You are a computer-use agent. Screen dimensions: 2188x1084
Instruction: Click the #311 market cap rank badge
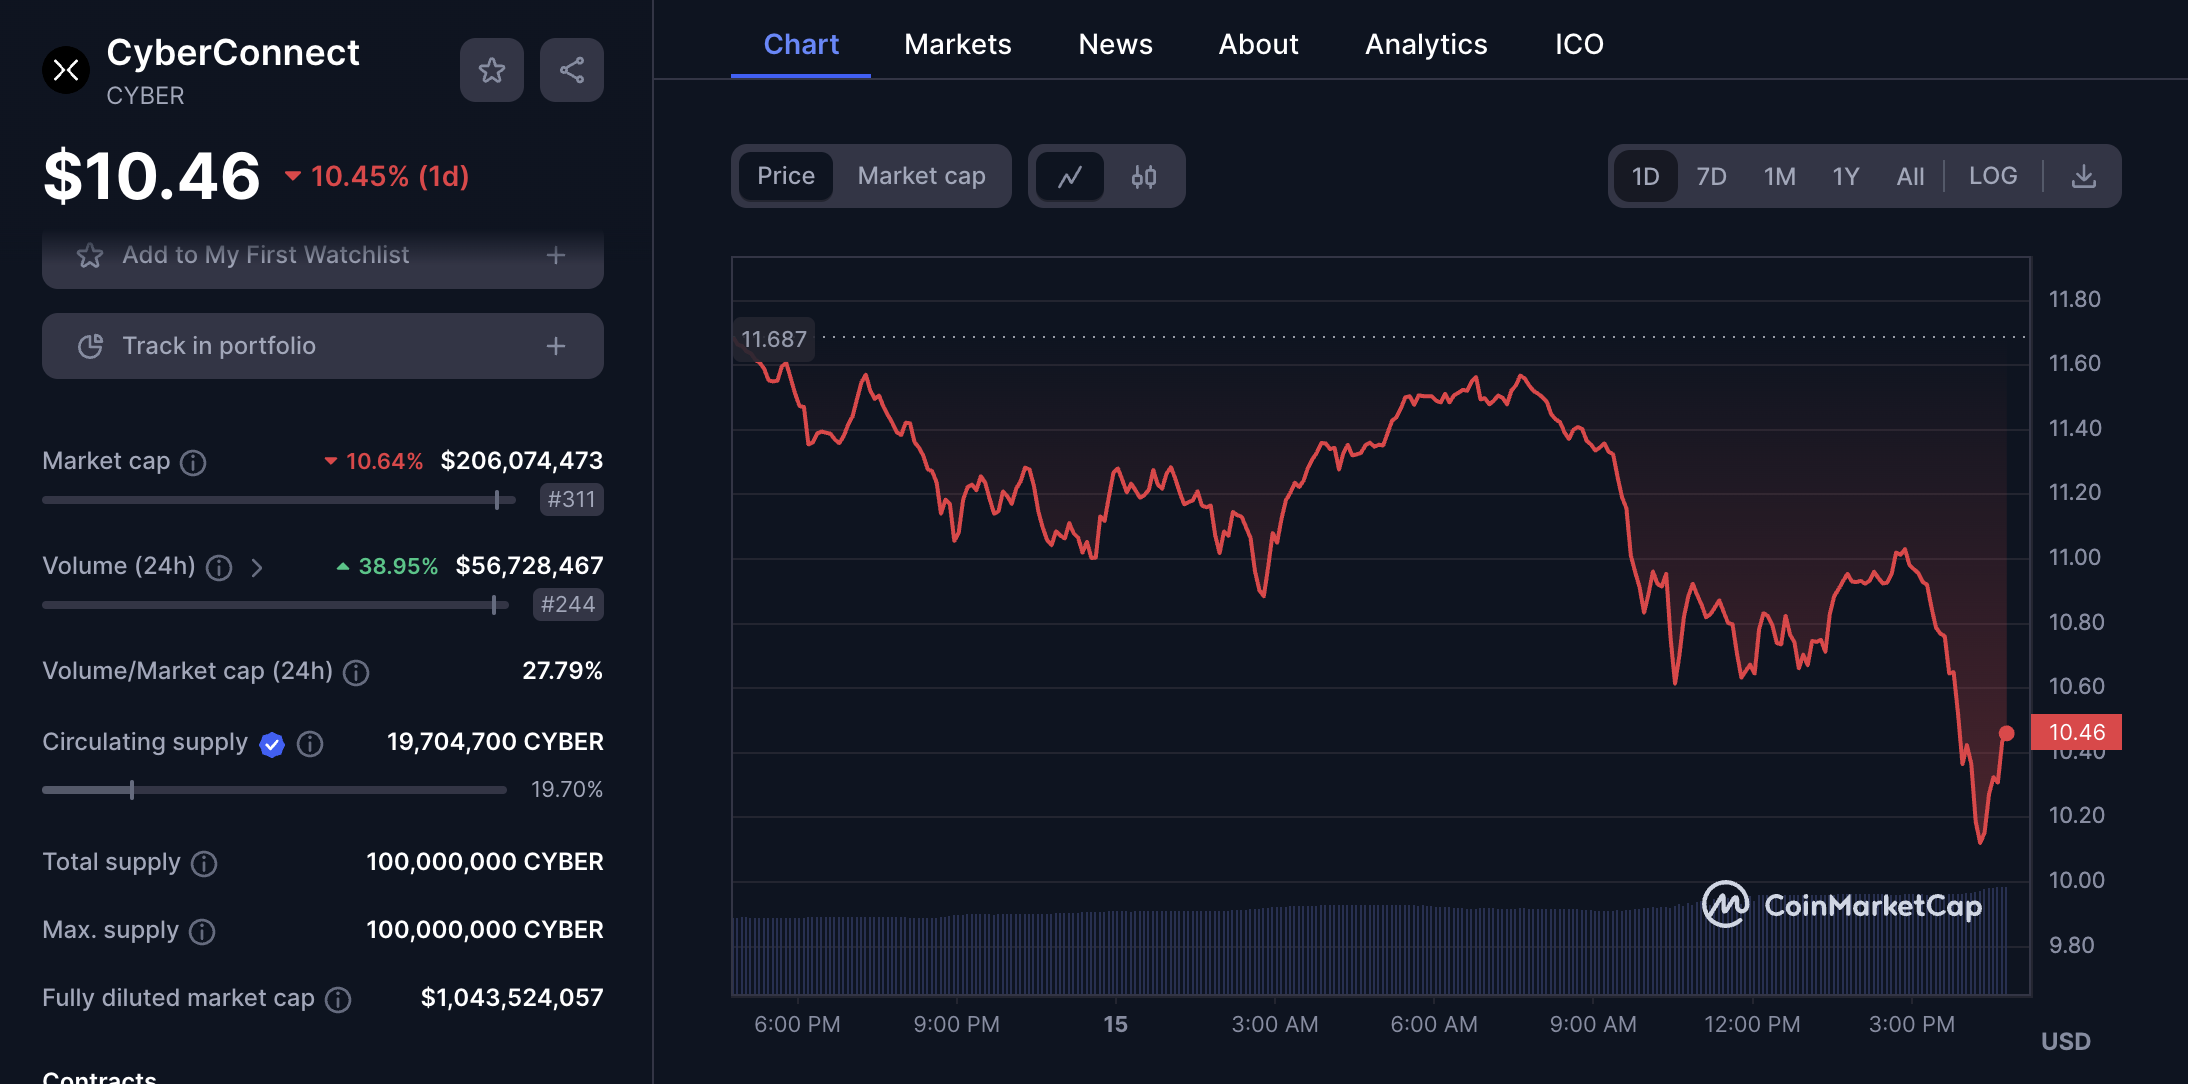pyautogui.click(x=571, y=499)
